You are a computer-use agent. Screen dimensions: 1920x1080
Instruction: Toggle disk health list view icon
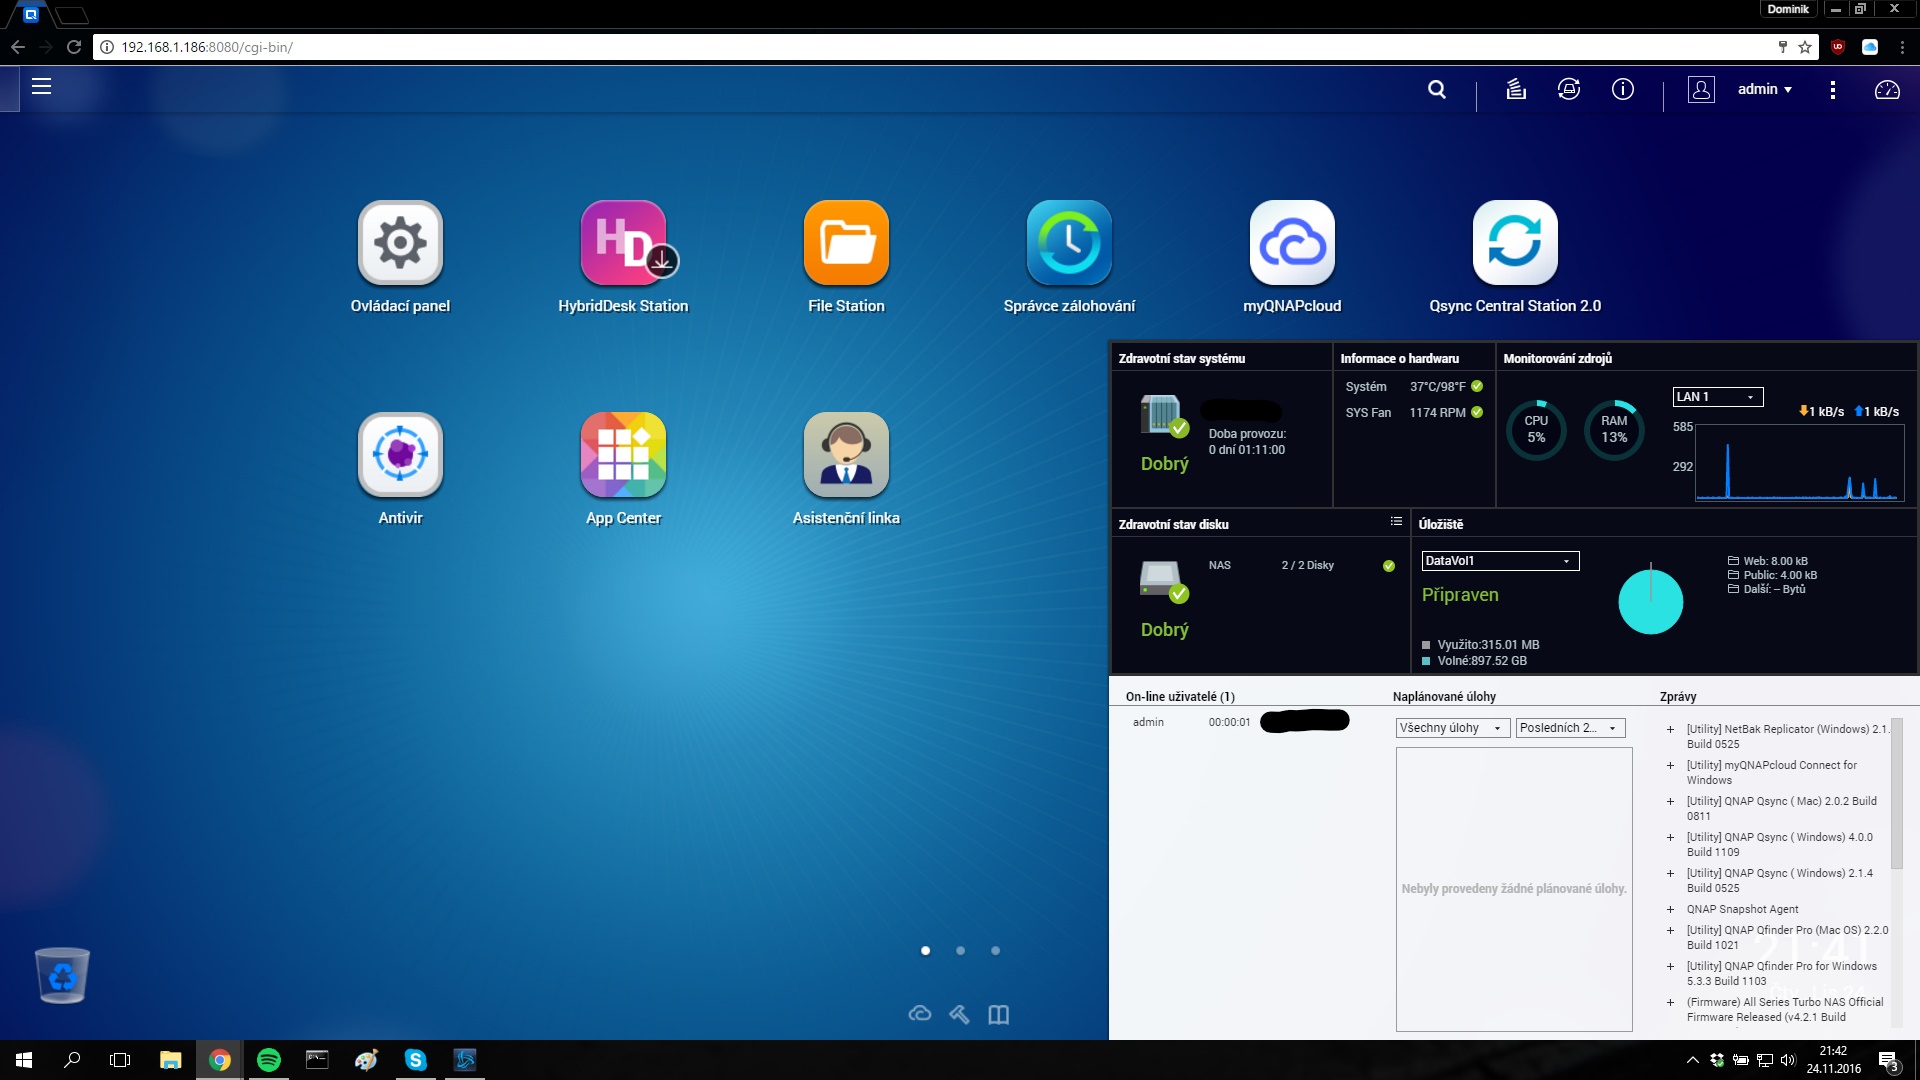click(x=1396, y=522)
